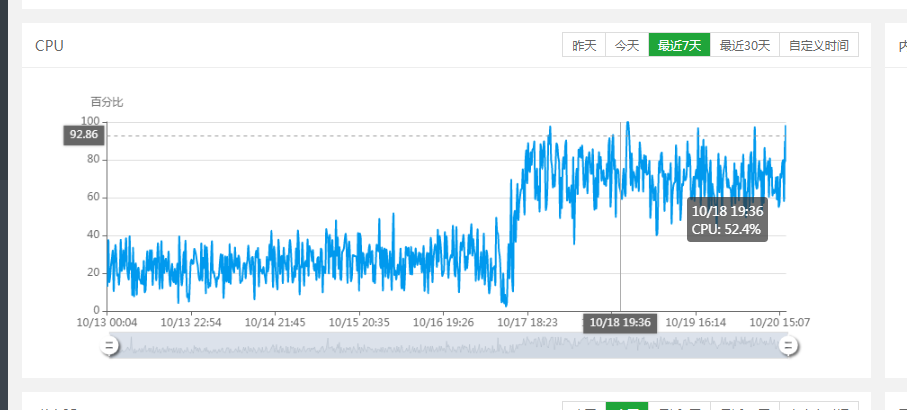Switch CPU chart to 最近30天
Image resolution: width=907 pixels, height=410 pixels.
pyautogui.click(x=745, y=45)
